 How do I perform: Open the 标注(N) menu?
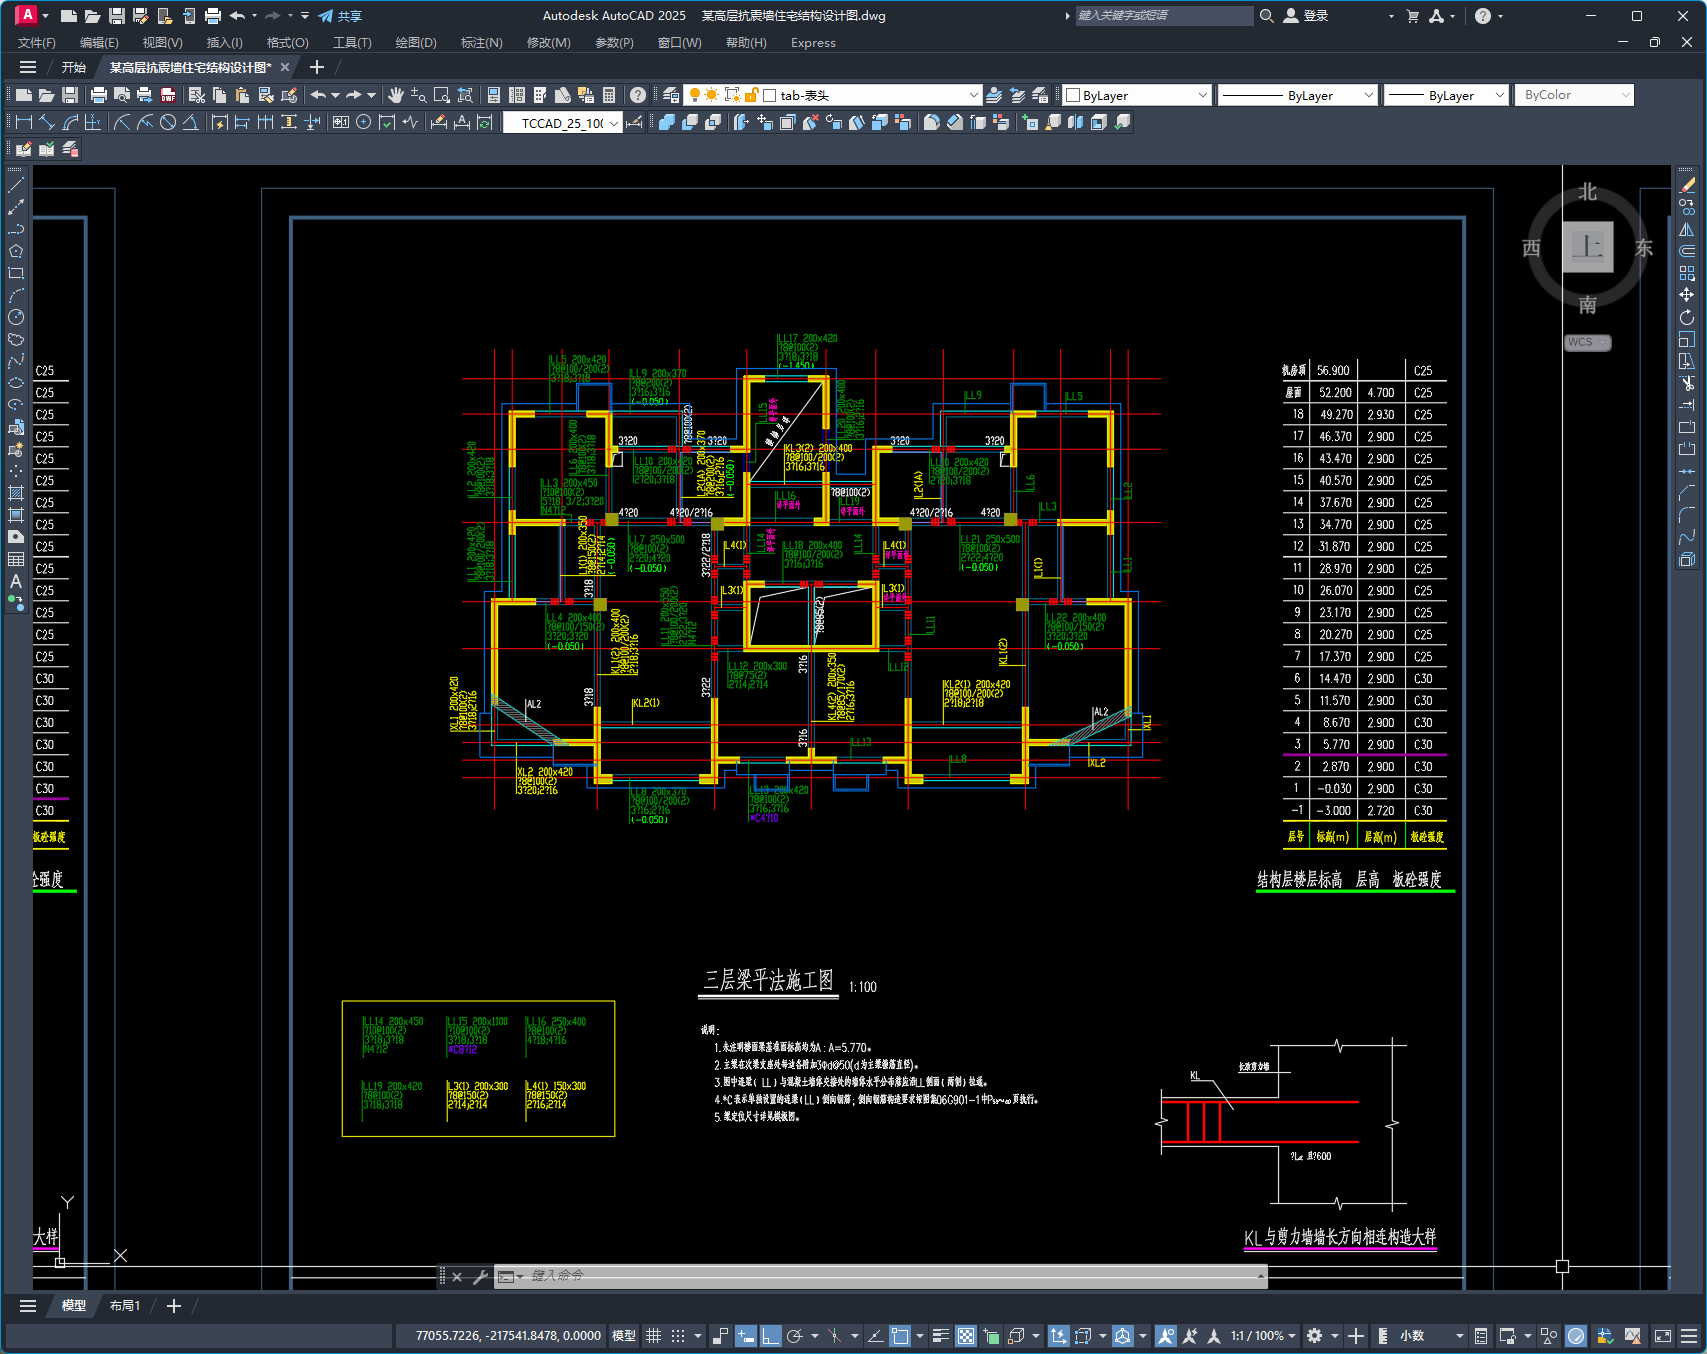pyautogui.click(x=481, y=43)
